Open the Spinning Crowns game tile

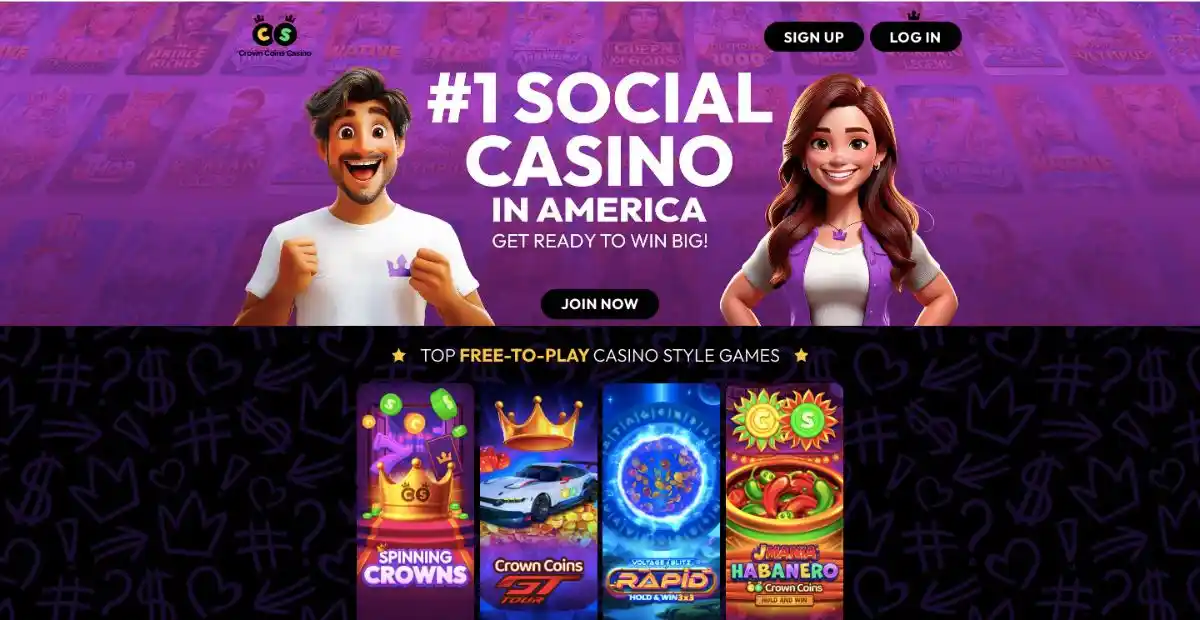(x=415, y=501)
